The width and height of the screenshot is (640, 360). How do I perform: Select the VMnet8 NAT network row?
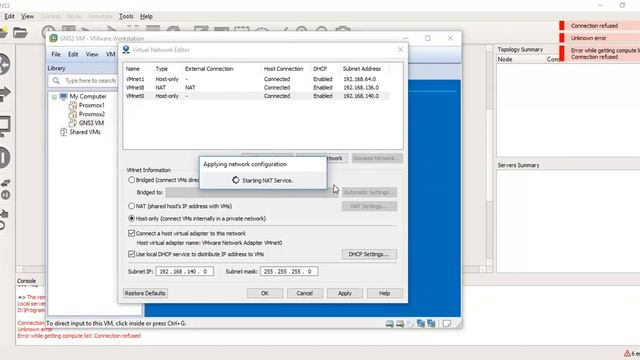tap(257, 87)
